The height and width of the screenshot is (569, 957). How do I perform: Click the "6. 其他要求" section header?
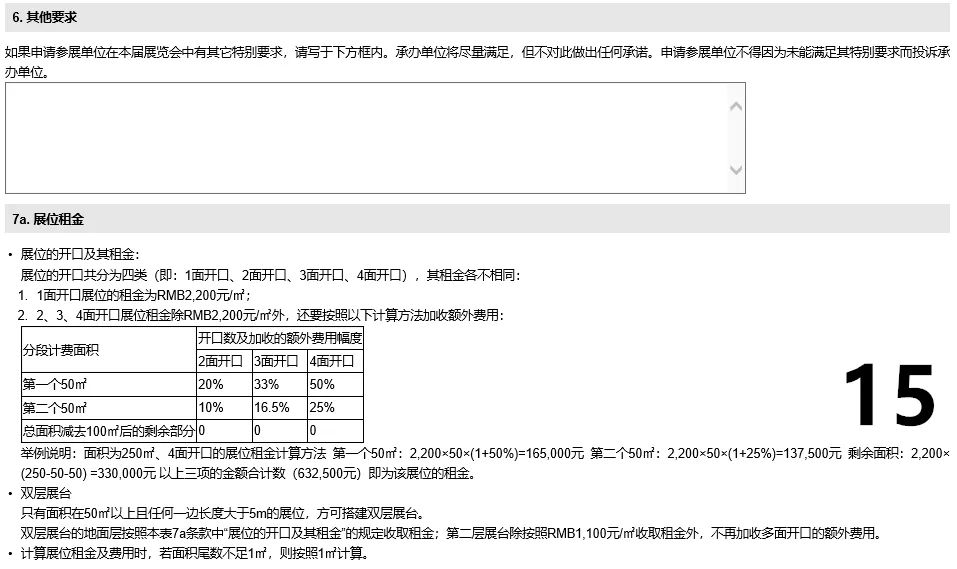45,18
